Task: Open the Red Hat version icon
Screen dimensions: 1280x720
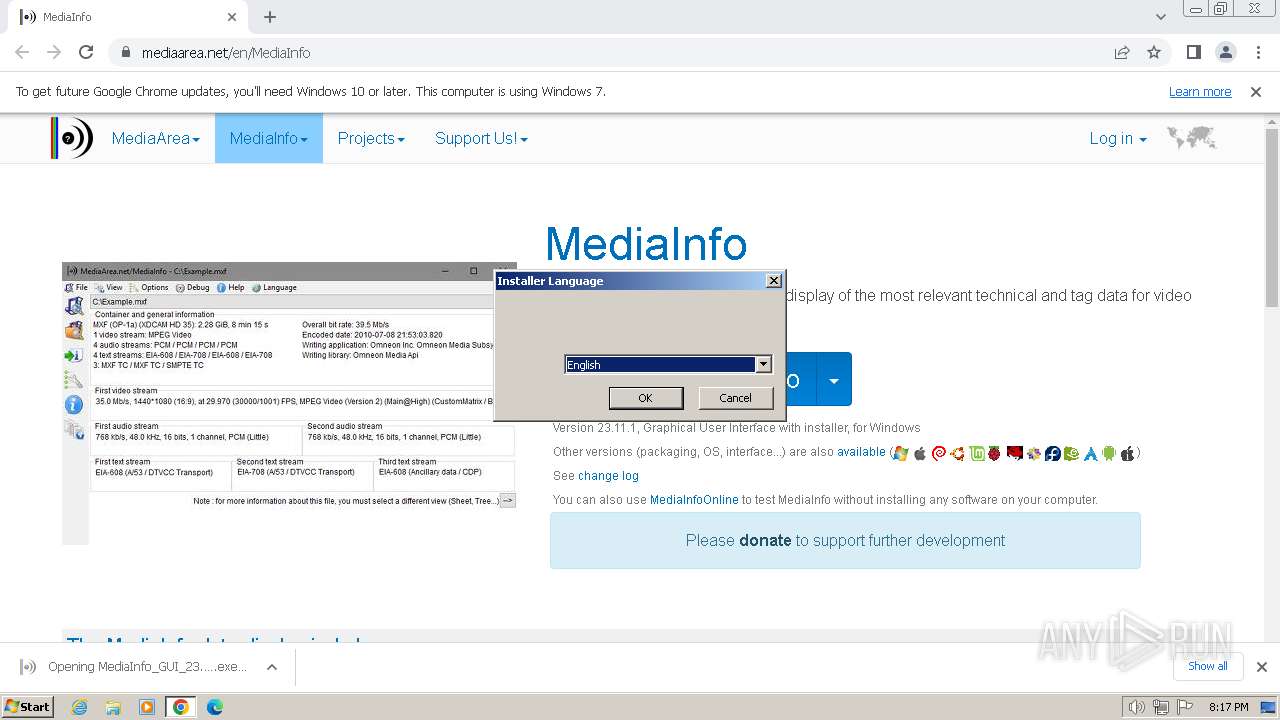Action: (1015, 453)
